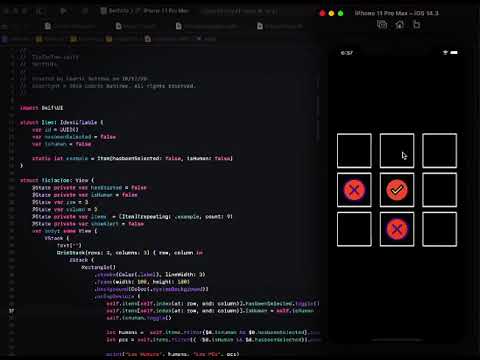This screenshot has width=480, height=360.
Task: Click the Simulator rotate device icon
Action: (x=417, y=25)
